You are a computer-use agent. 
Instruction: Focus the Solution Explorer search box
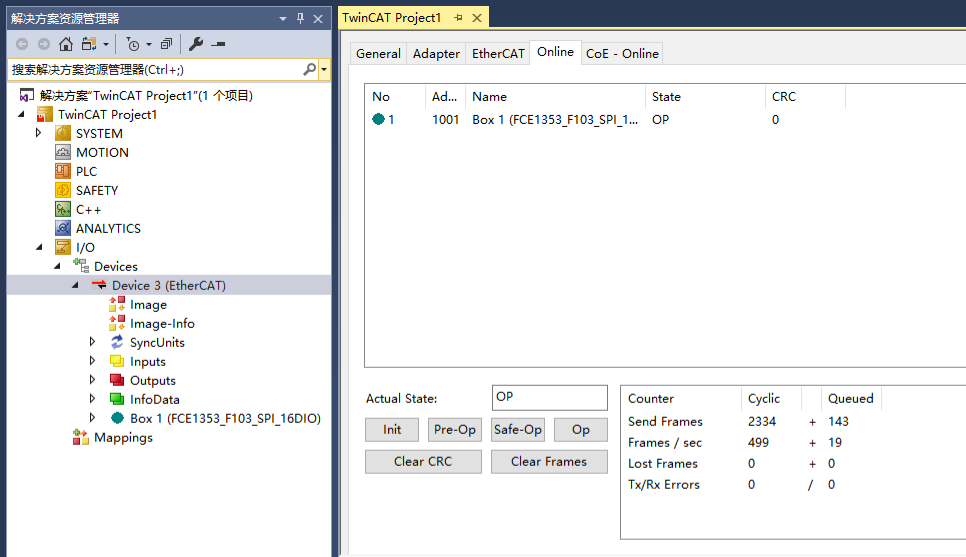pos(155,70)
